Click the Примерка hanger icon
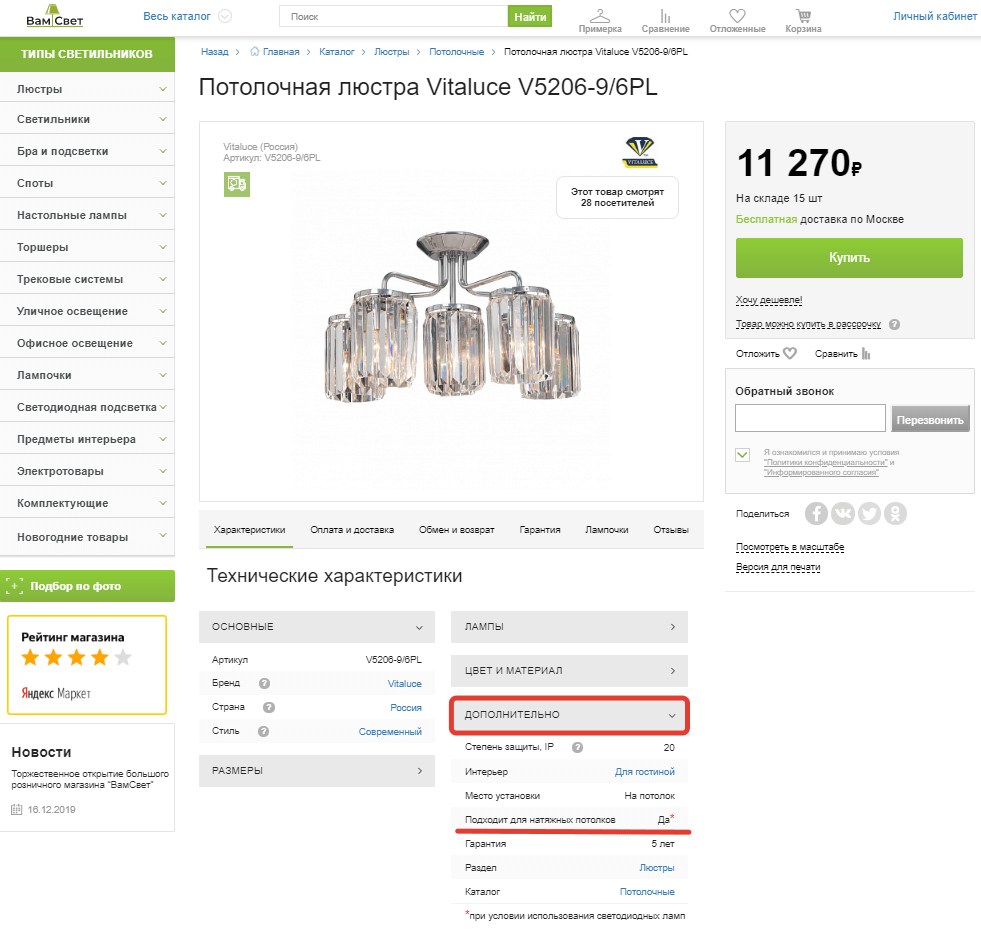The image size is (981, 929). tap(599, 16)
